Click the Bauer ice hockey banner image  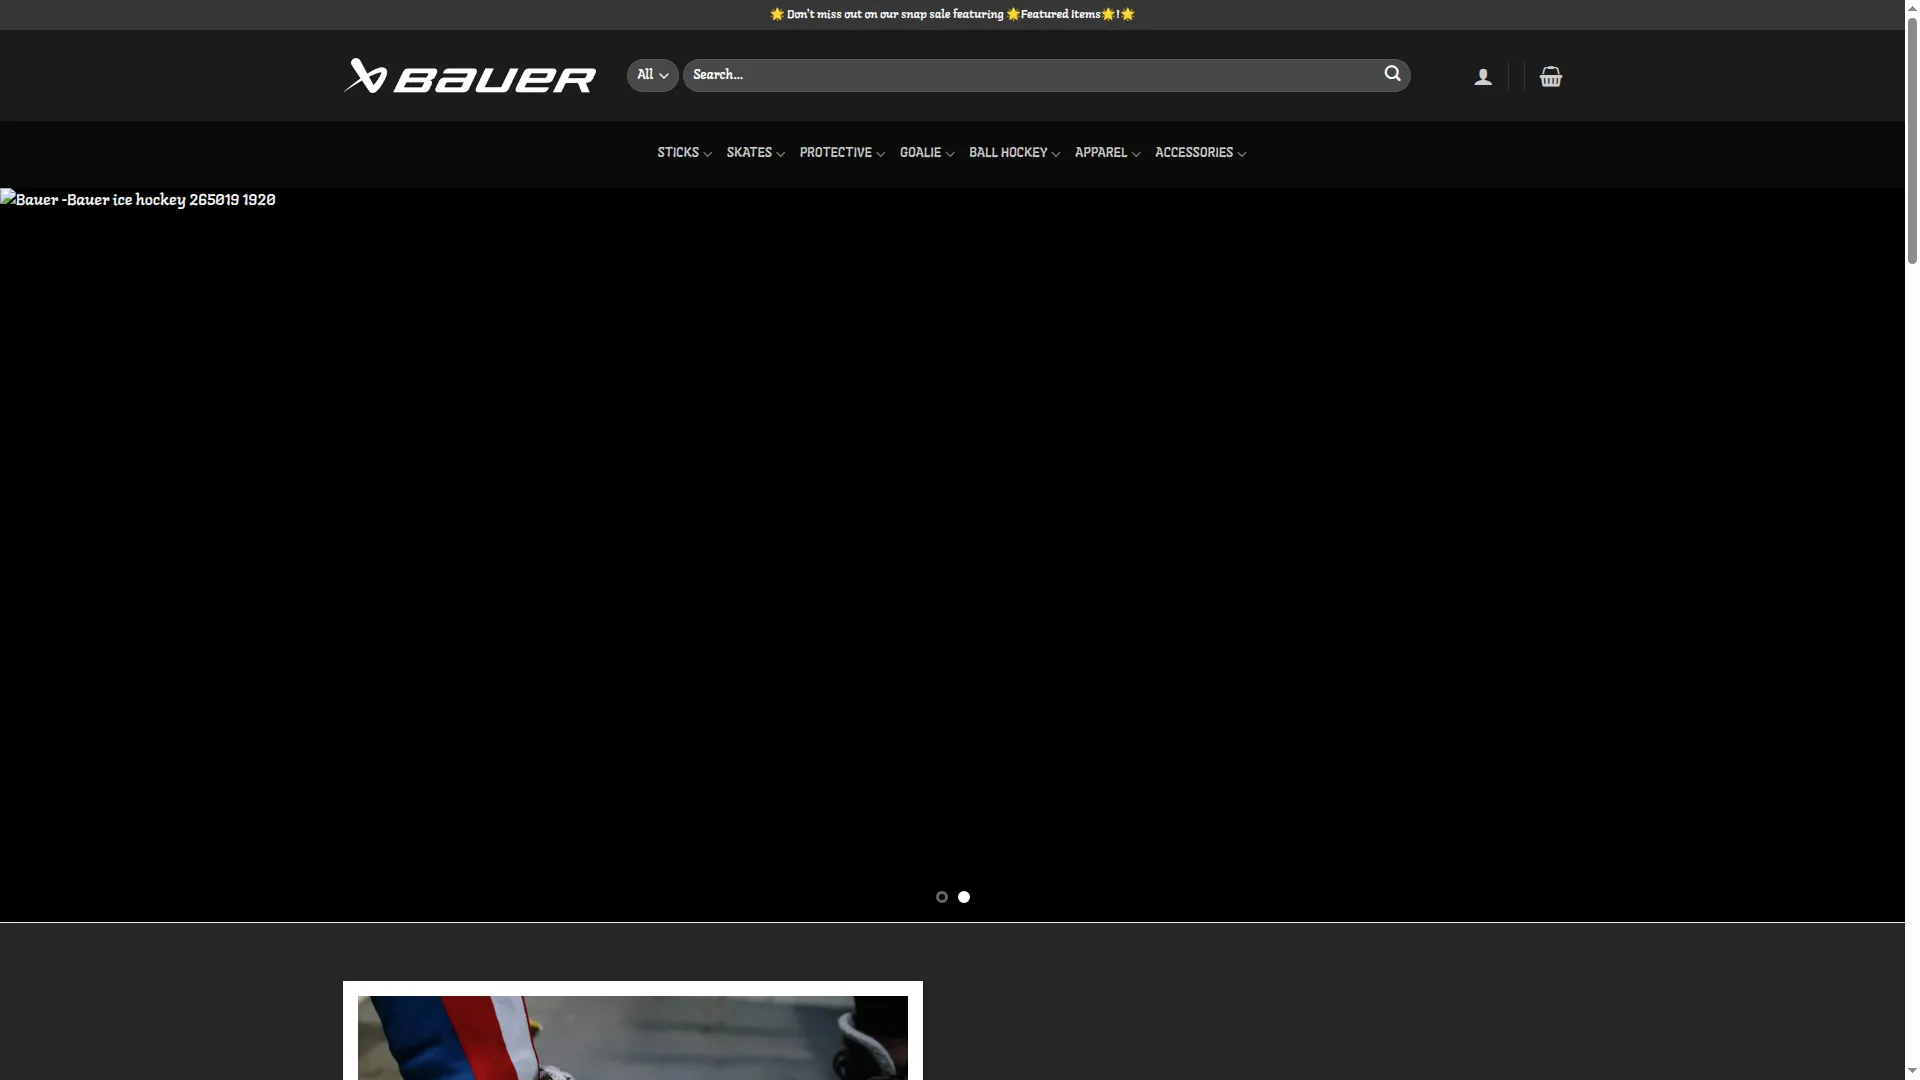pyautogui.click(x=952, y=555)
